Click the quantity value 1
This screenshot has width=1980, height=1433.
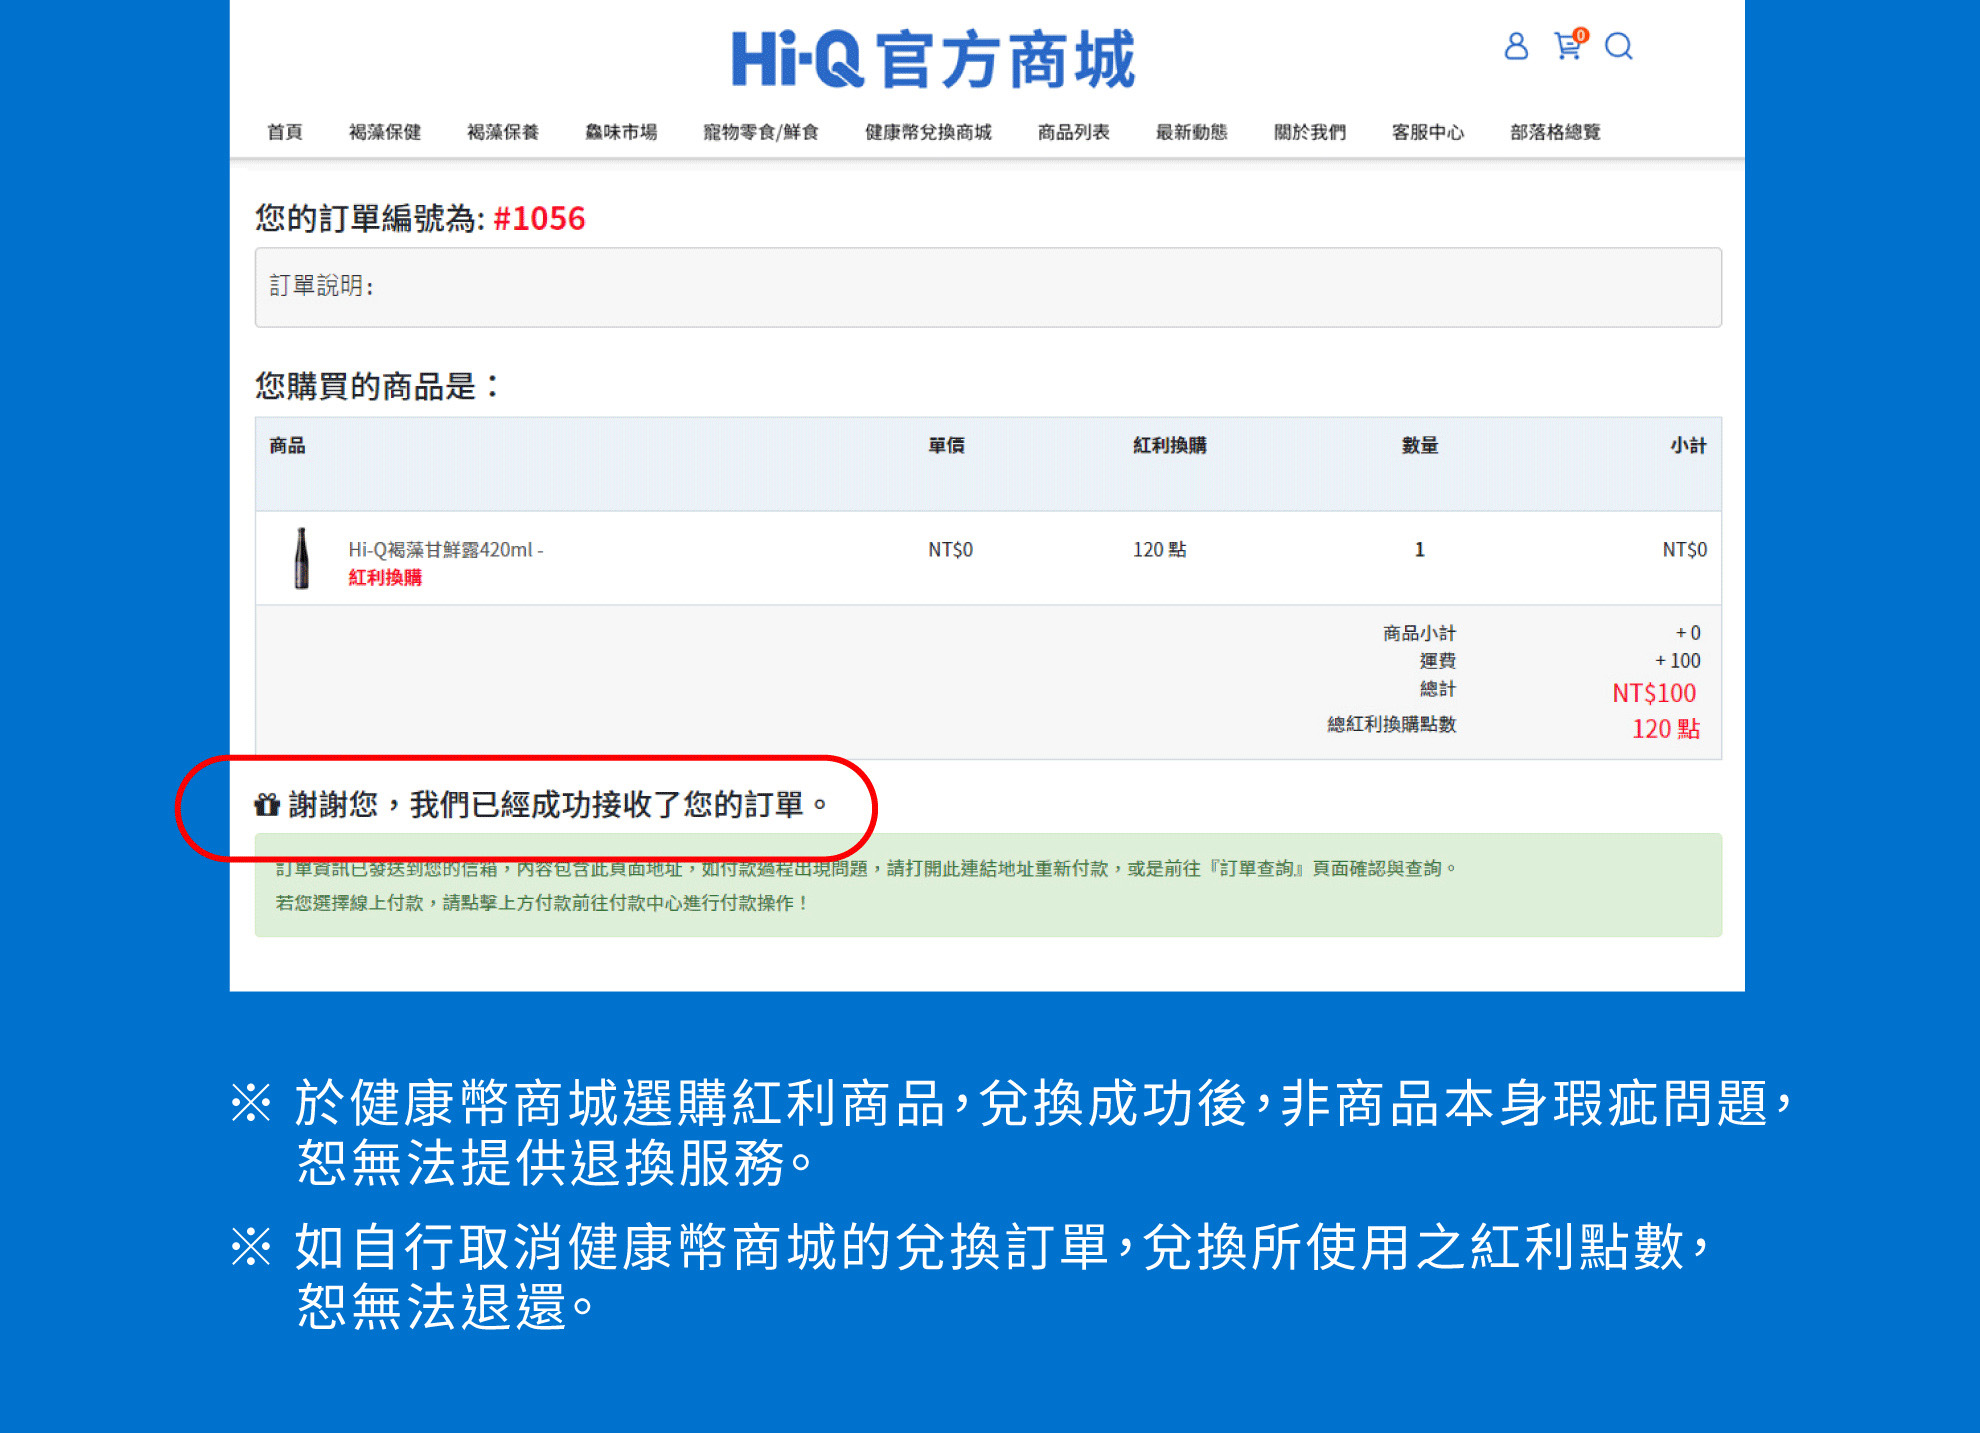tap(1419, 549)
